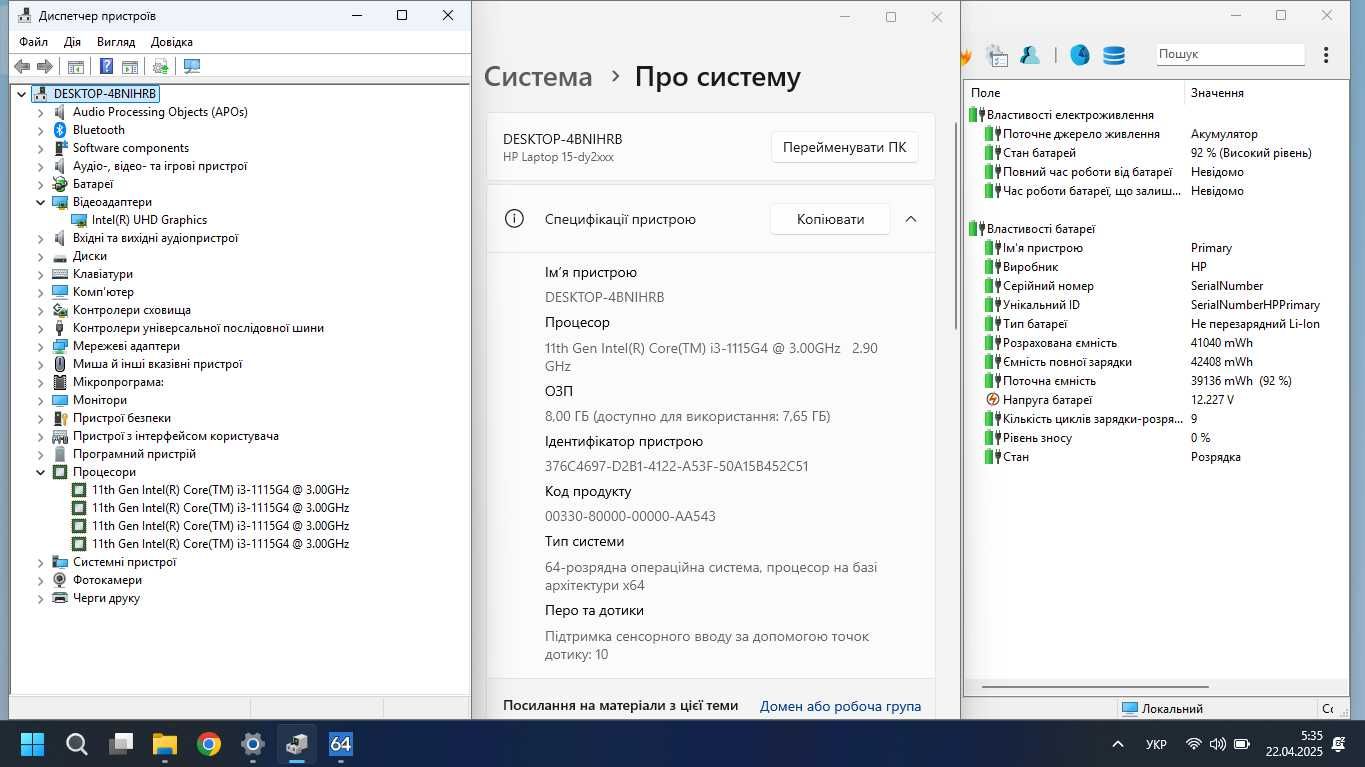Viewport: 1365px width, 767px height.
Task: Select the Черги друку tree item
Action: click(x=106, y=598)
